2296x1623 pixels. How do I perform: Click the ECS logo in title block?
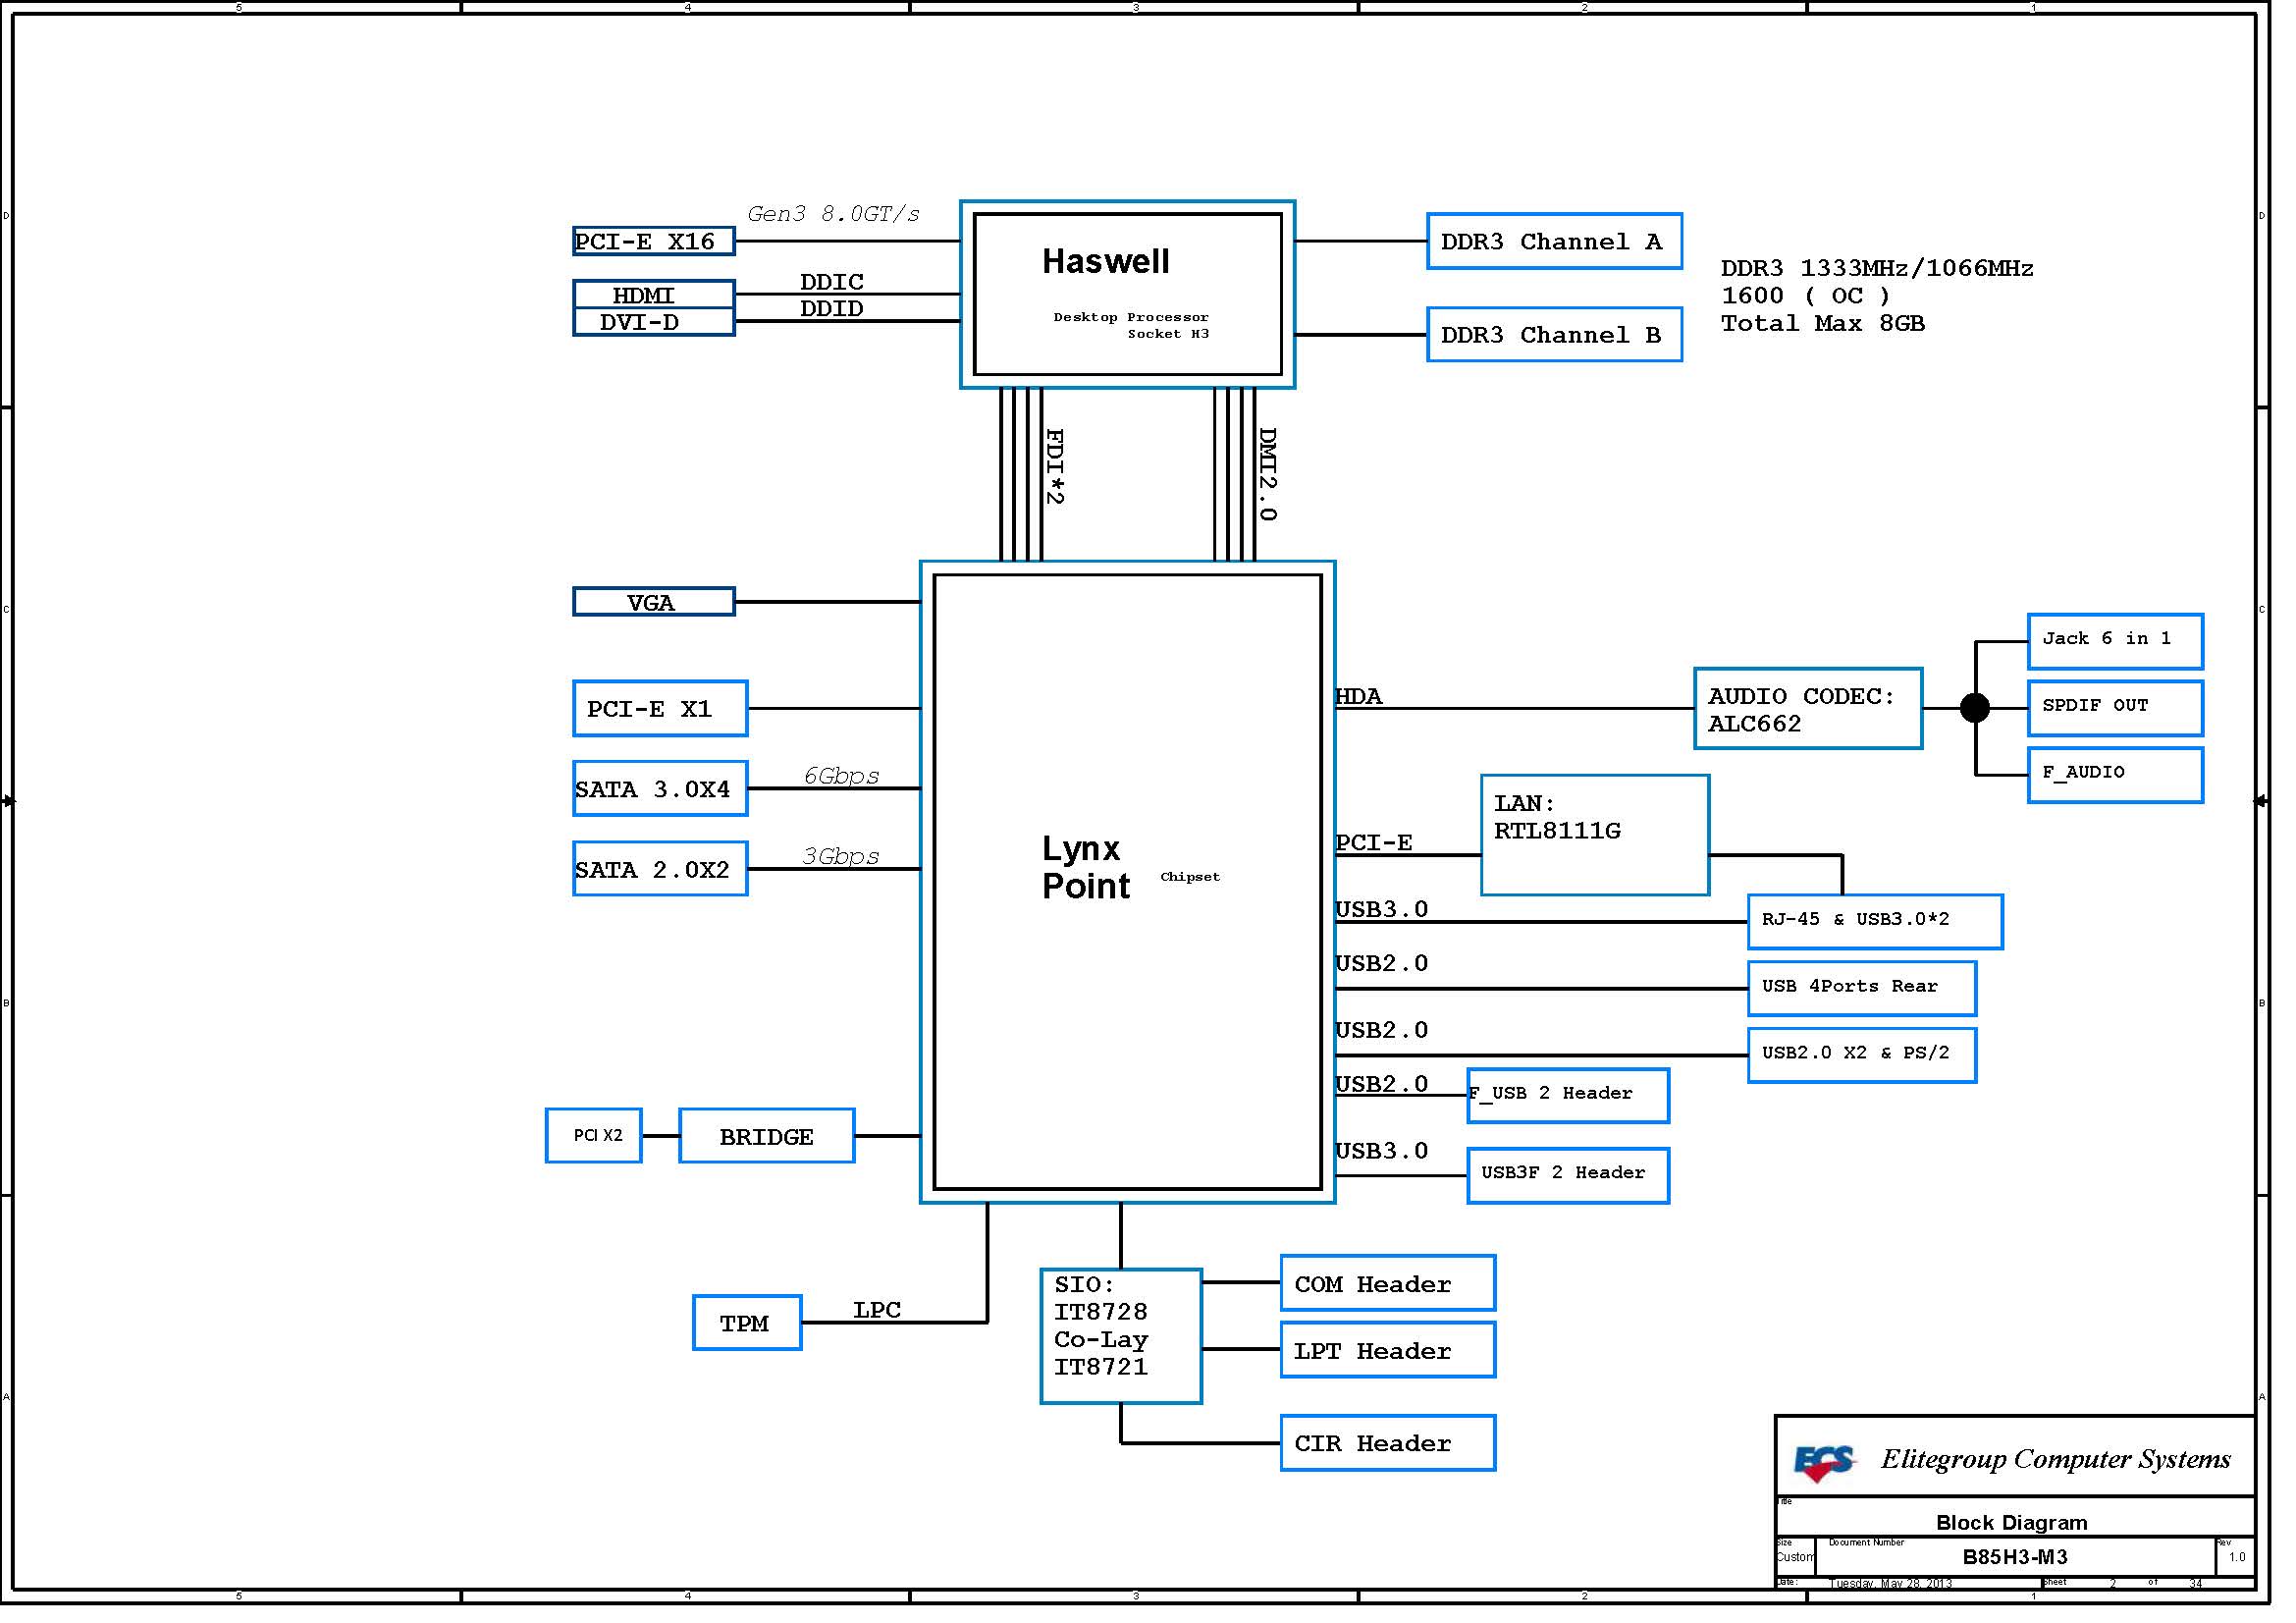tap(1825, 1463)
